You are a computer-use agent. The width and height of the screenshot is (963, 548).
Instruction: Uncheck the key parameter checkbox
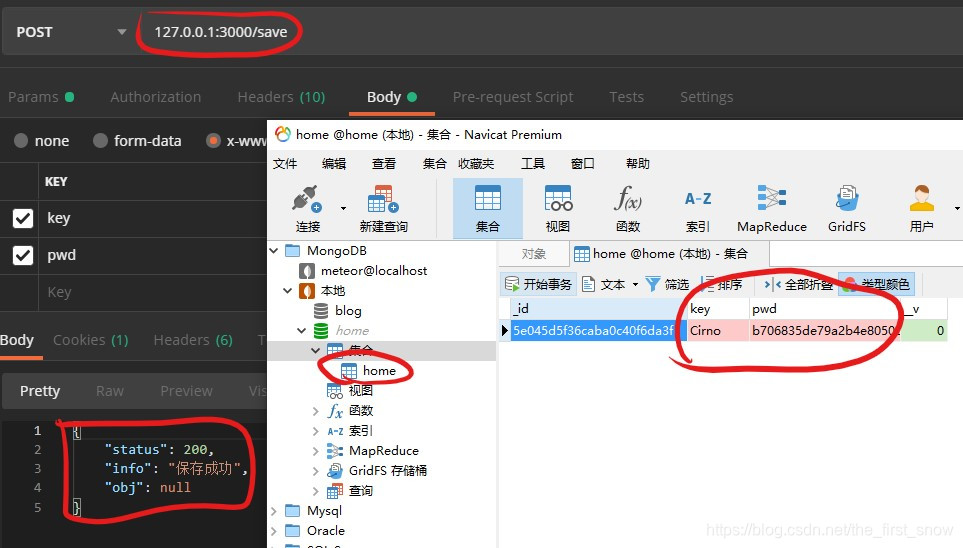tap(23, 218)
